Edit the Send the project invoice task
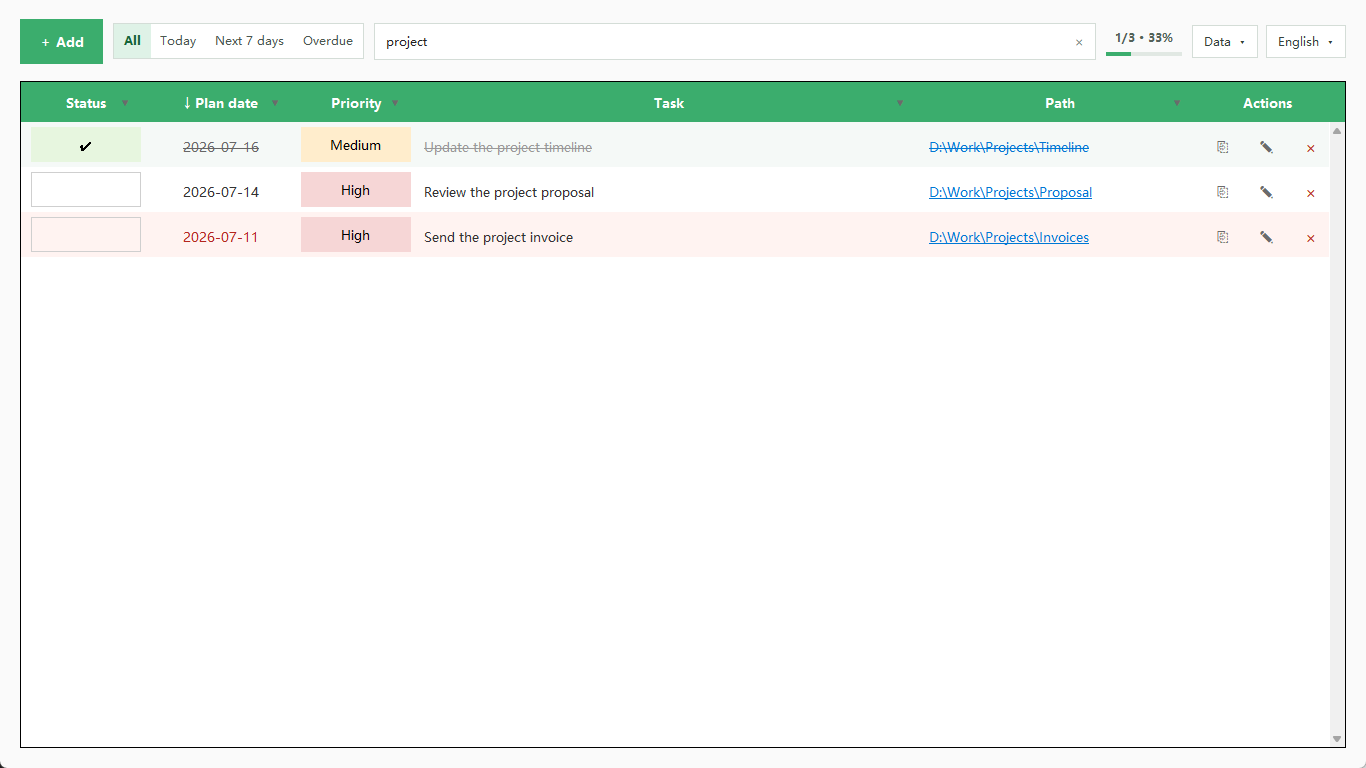 point(1266,237)
